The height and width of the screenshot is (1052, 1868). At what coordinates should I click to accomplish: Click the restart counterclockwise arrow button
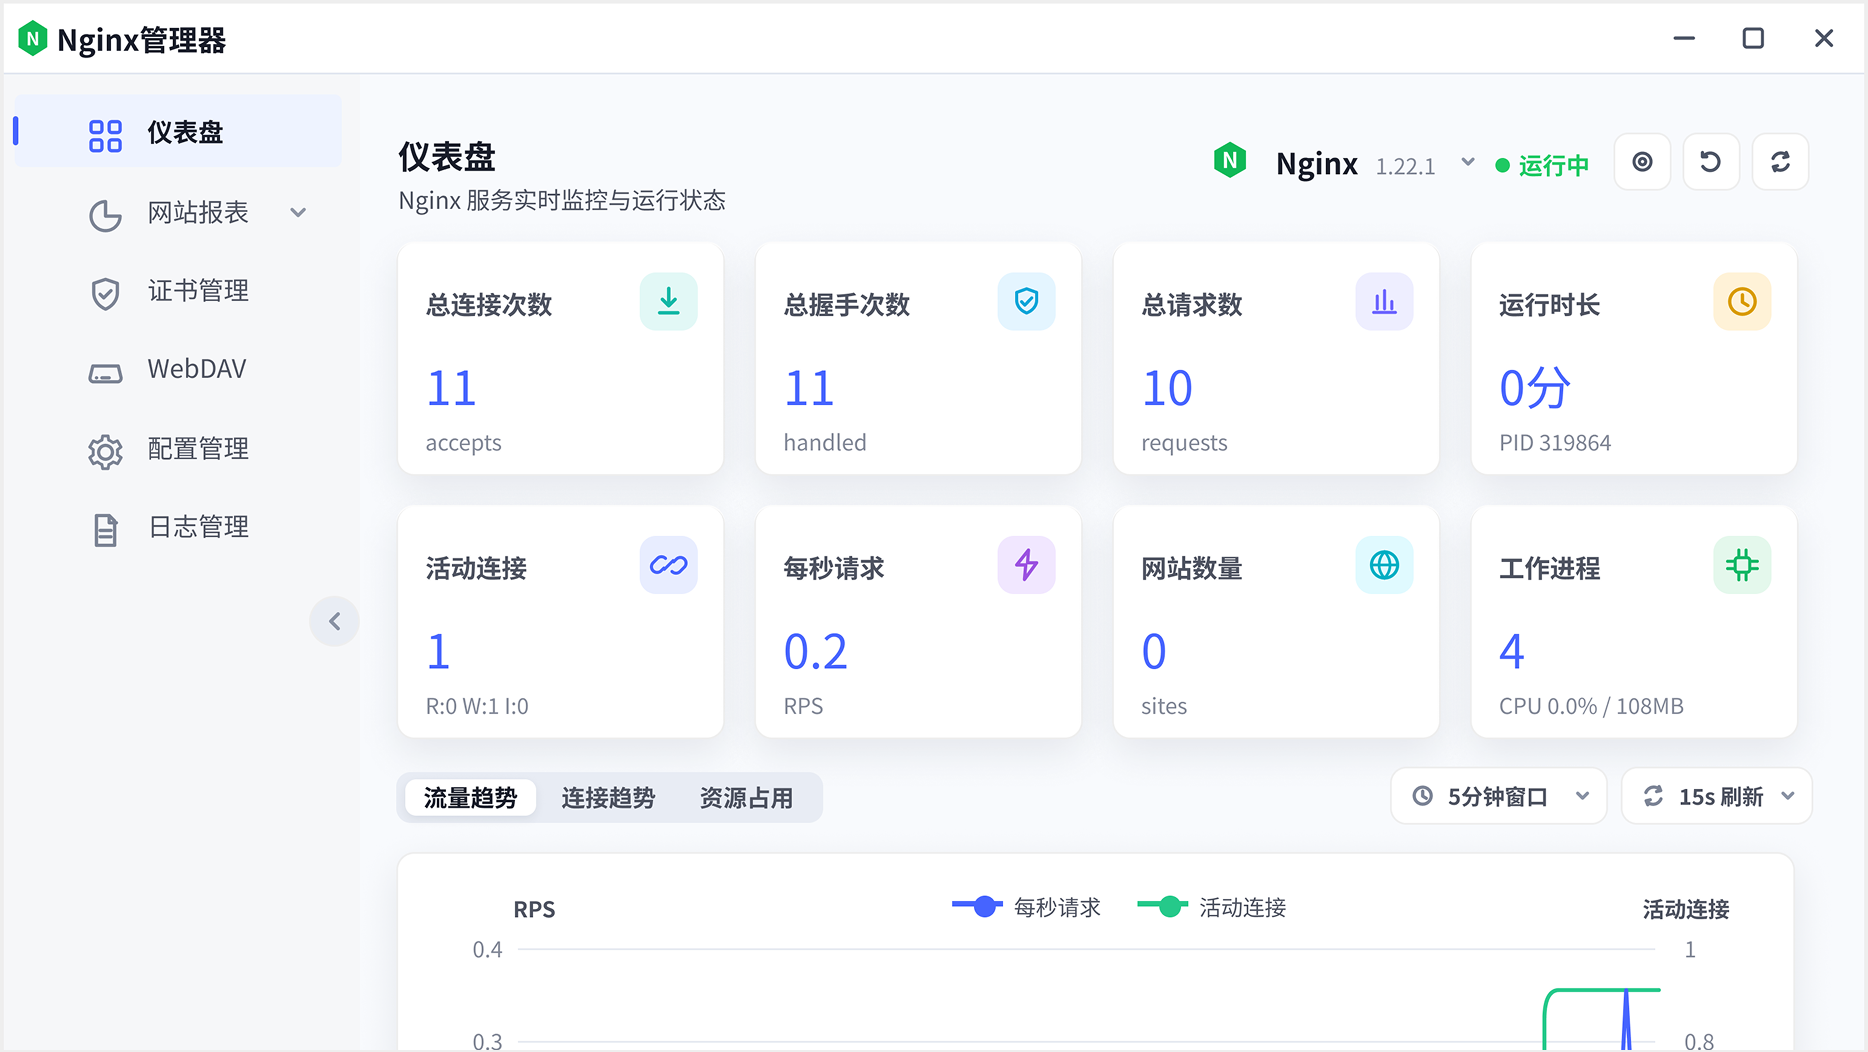coord(1711,161)
